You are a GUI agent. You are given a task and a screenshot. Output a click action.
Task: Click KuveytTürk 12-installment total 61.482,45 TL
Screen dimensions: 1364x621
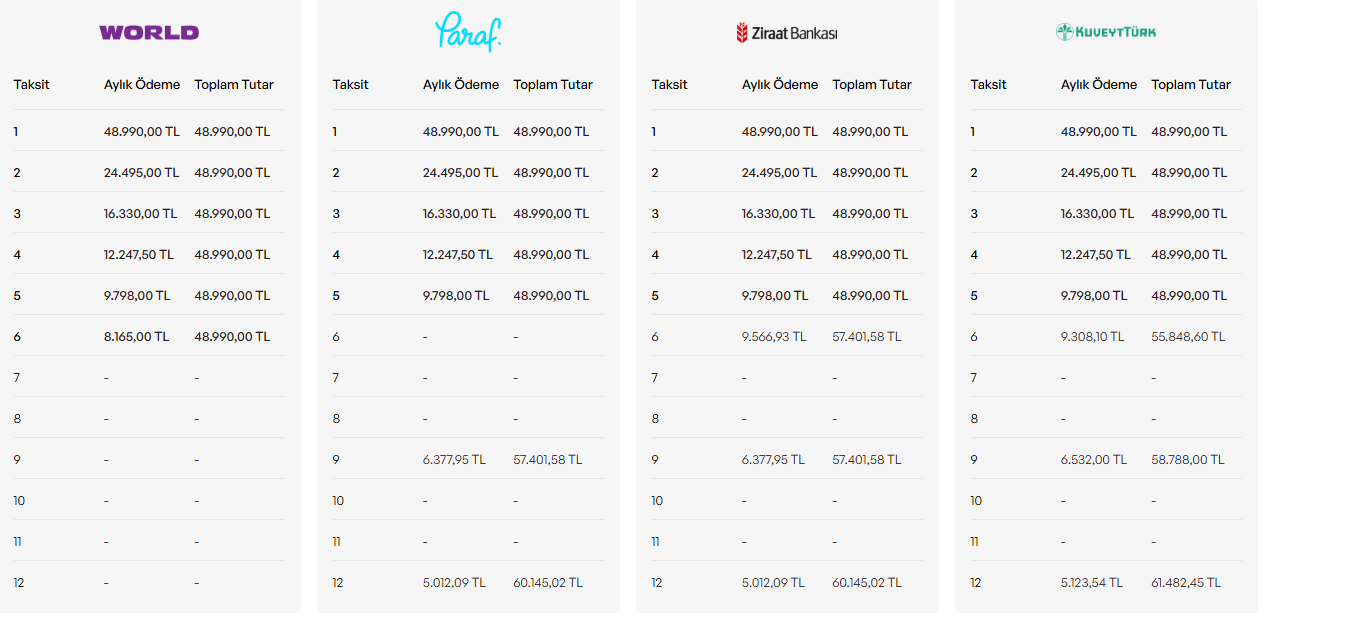(x=1186, y=583)
